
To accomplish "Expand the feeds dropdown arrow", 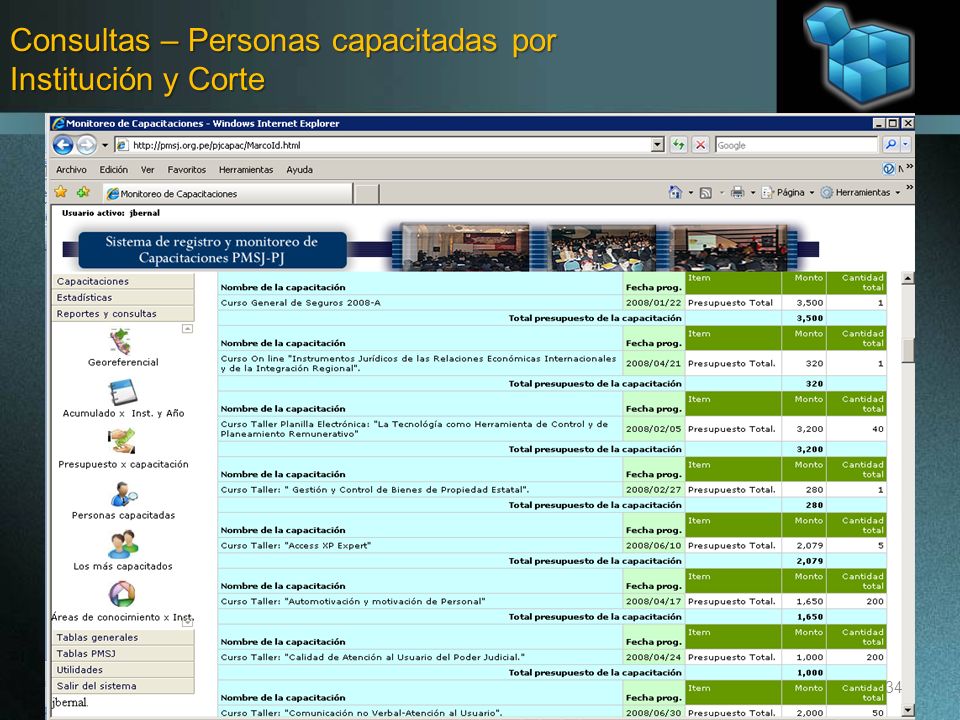I will (721, 193).
